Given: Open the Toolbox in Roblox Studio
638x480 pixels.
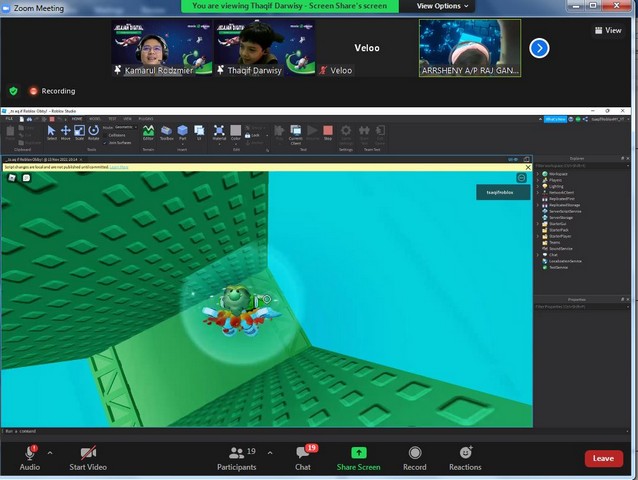Looking at the screenshot, I should [166, 131].
